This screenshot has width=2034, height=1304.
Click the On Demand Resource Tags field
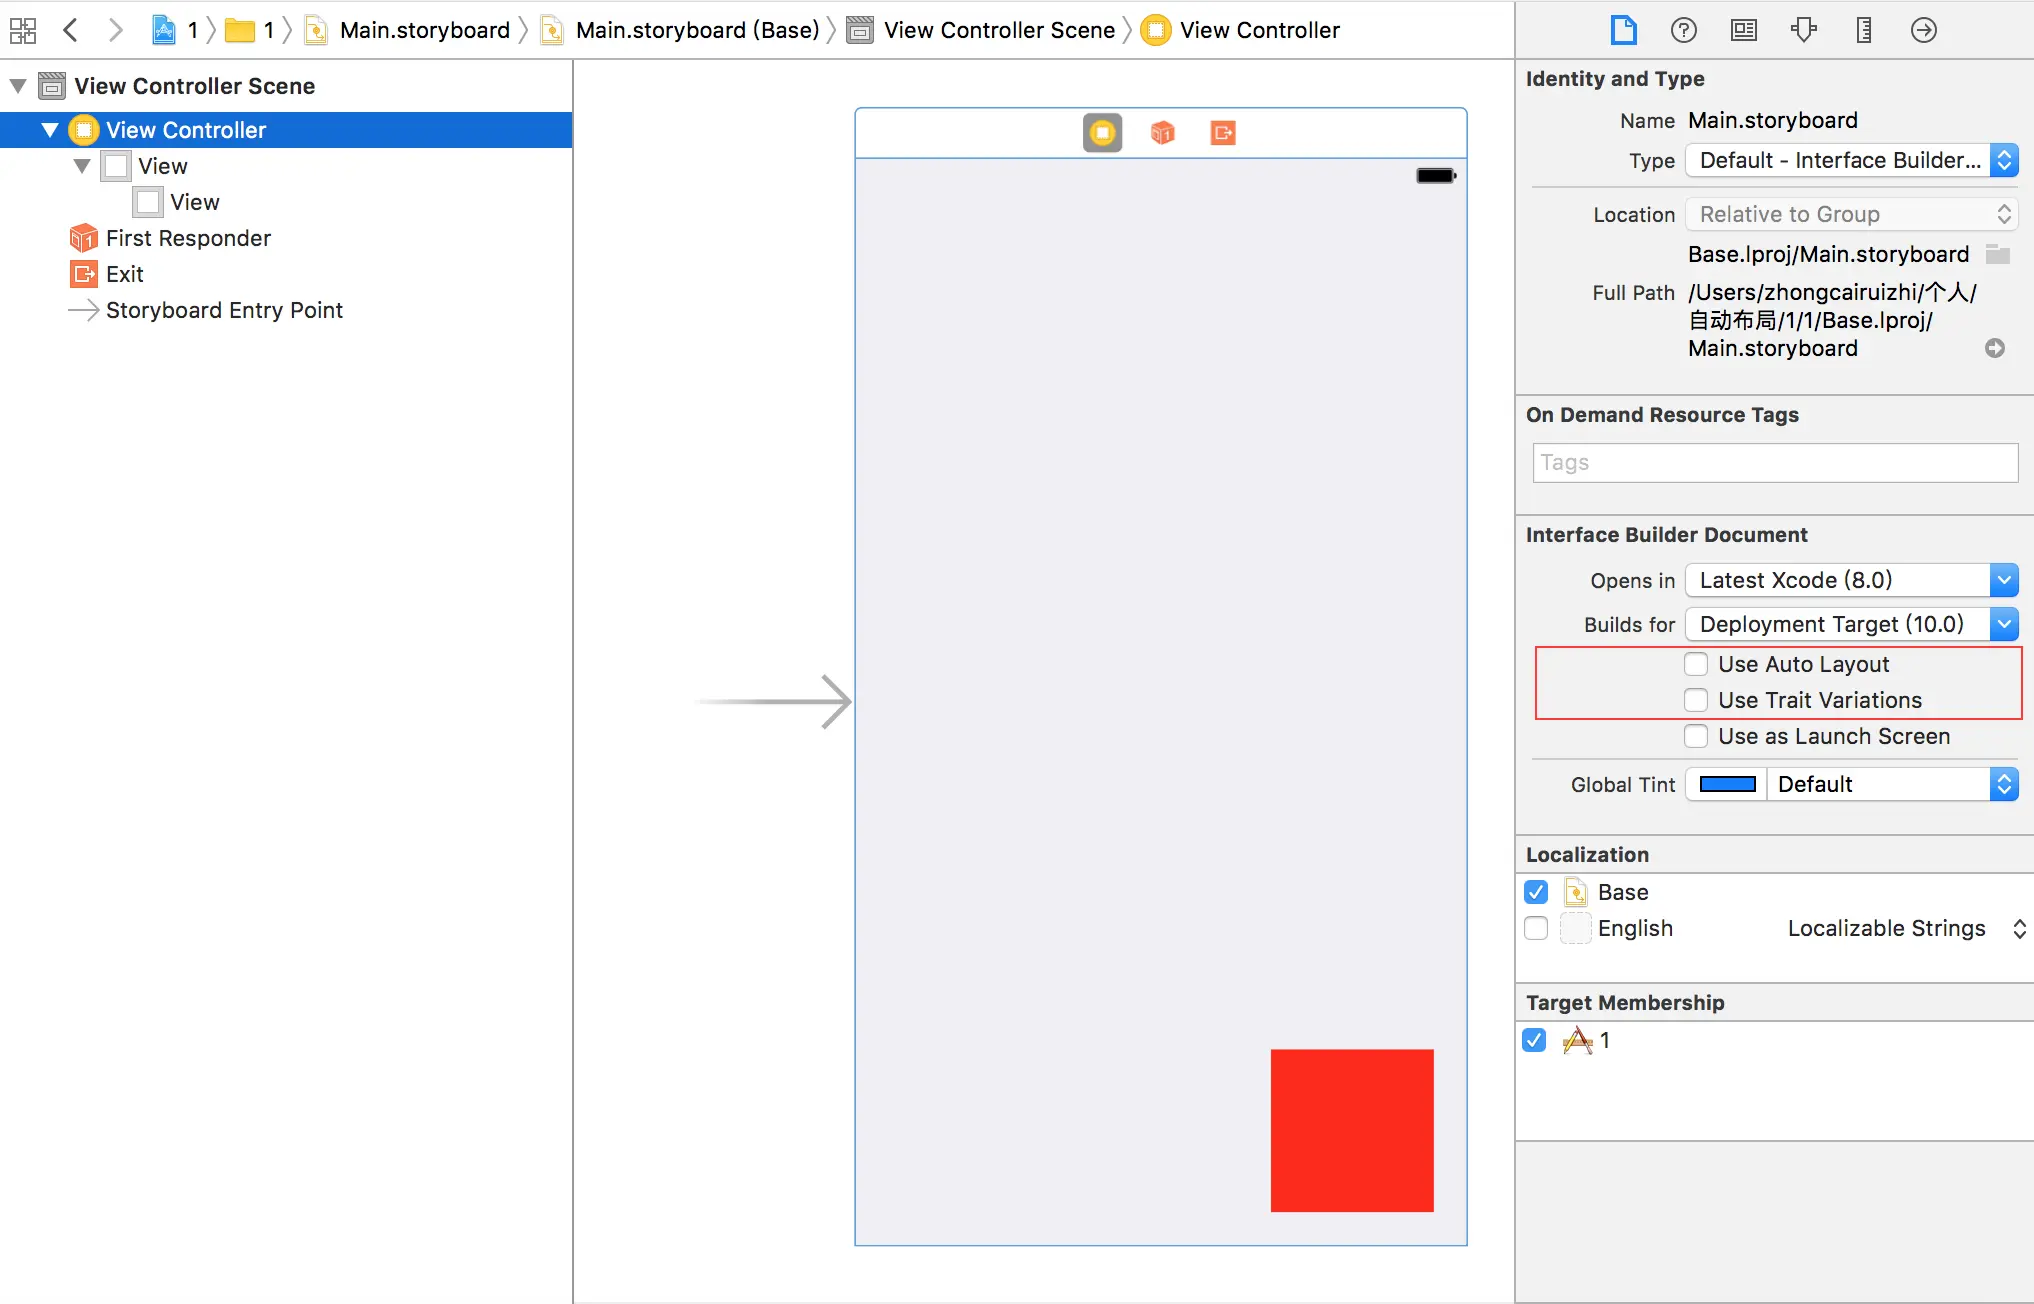1774,463
